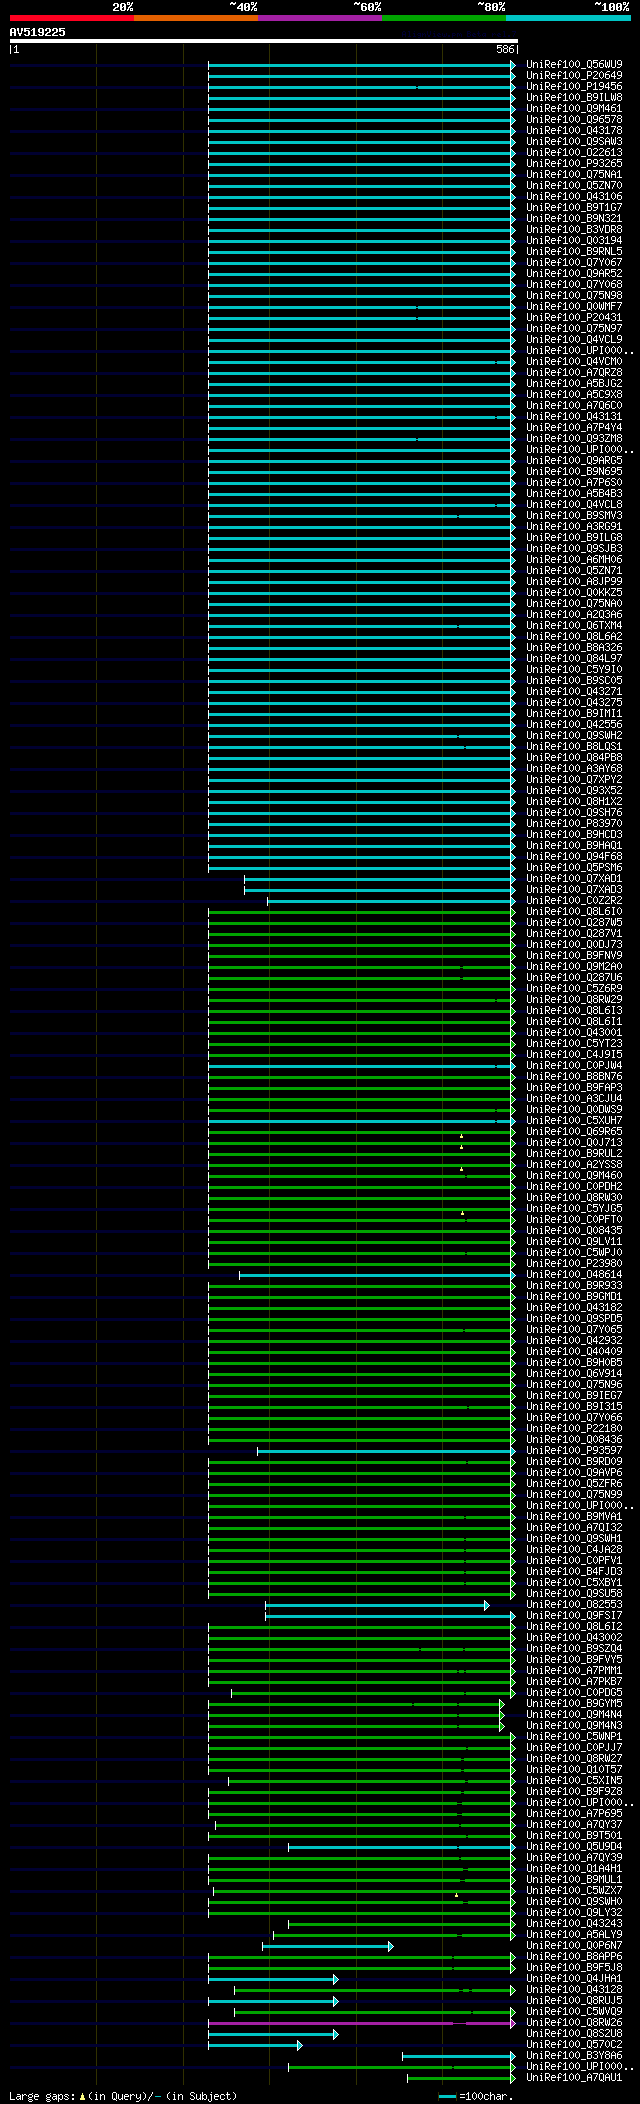
Task: Open hit UniRef100_P19456
Action: [x=574, y=86]
